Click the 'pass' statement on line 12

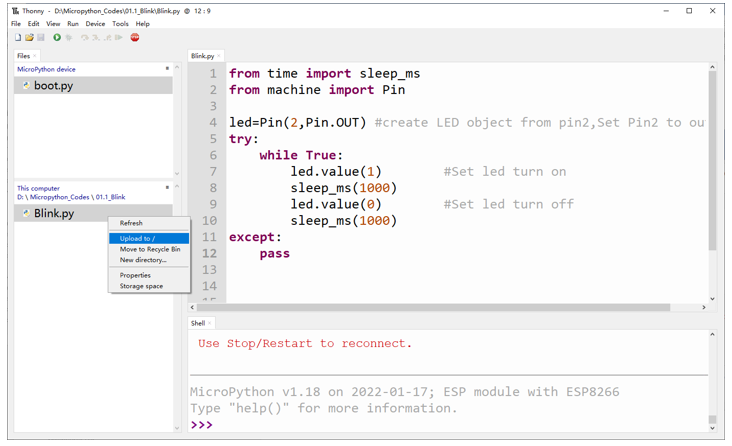coord(274,253)
